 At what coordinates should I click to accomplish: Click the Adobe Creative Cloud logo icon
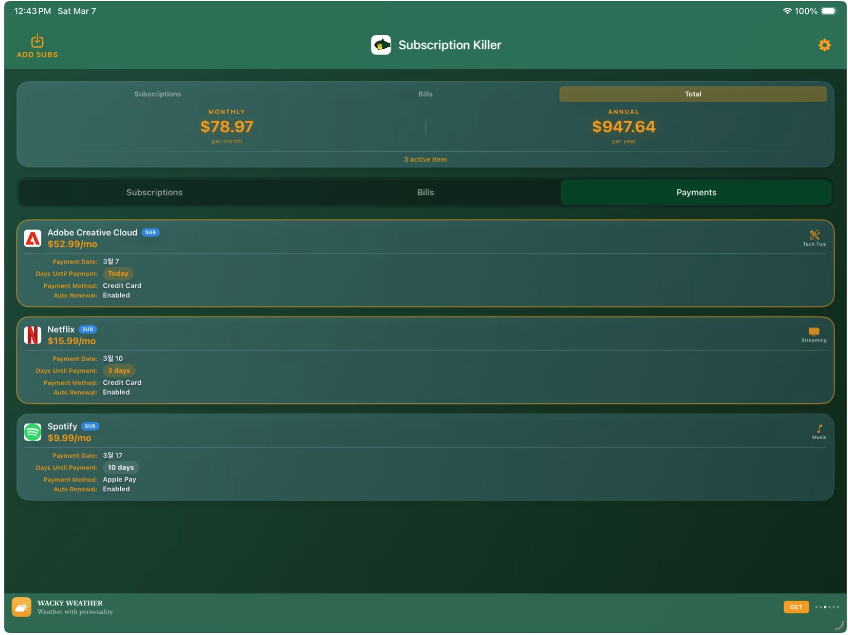(x=32, y=238)
